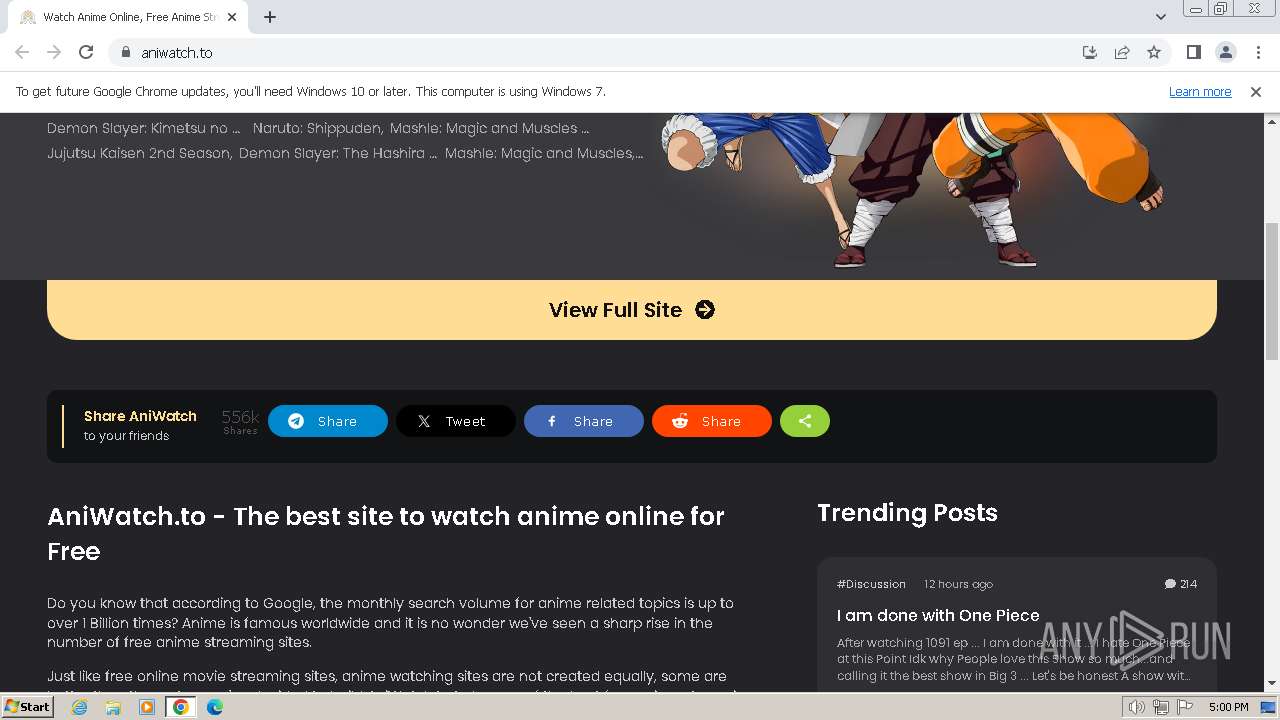Click the AniWatch.to best site heading
Image resolution: width=1280 pixels, height=720 pixels.
coord(386,533)
